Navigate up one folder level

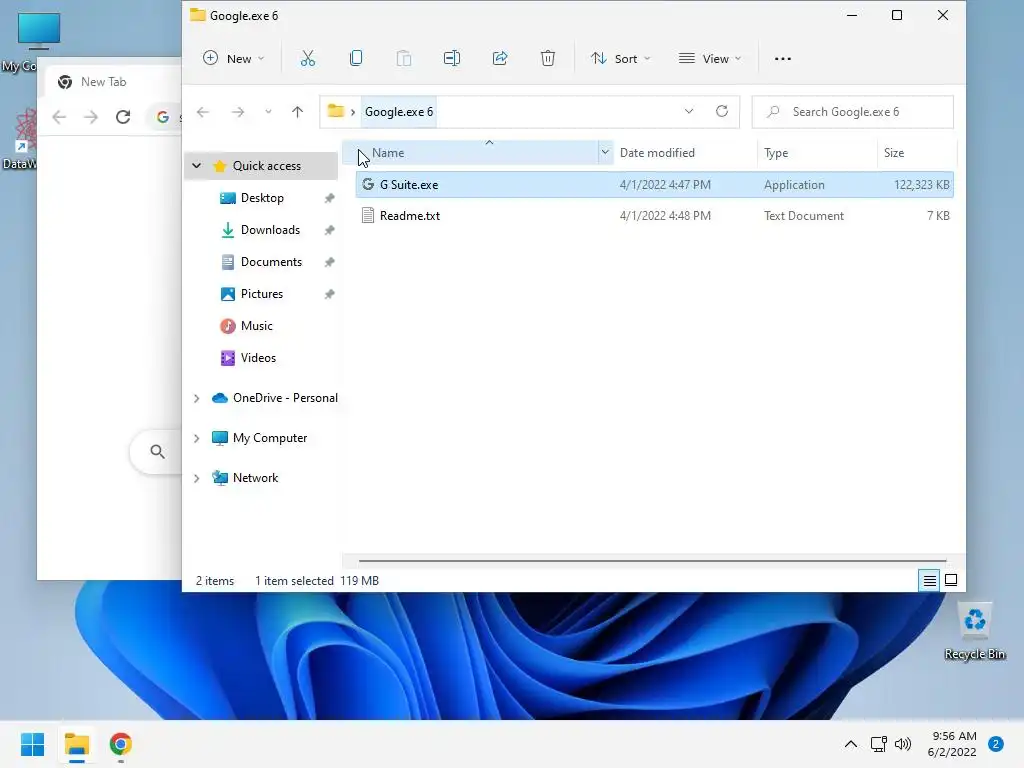pos(297,112)
